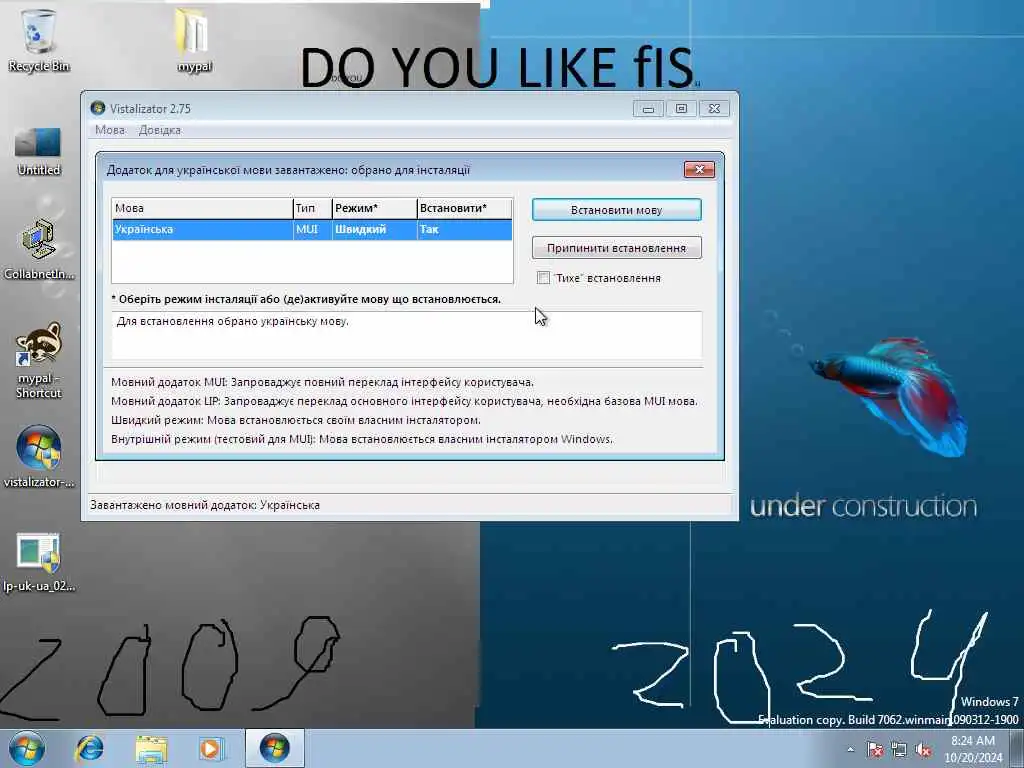
Task: Click the Встановити* column header
Action: point(464,208)
